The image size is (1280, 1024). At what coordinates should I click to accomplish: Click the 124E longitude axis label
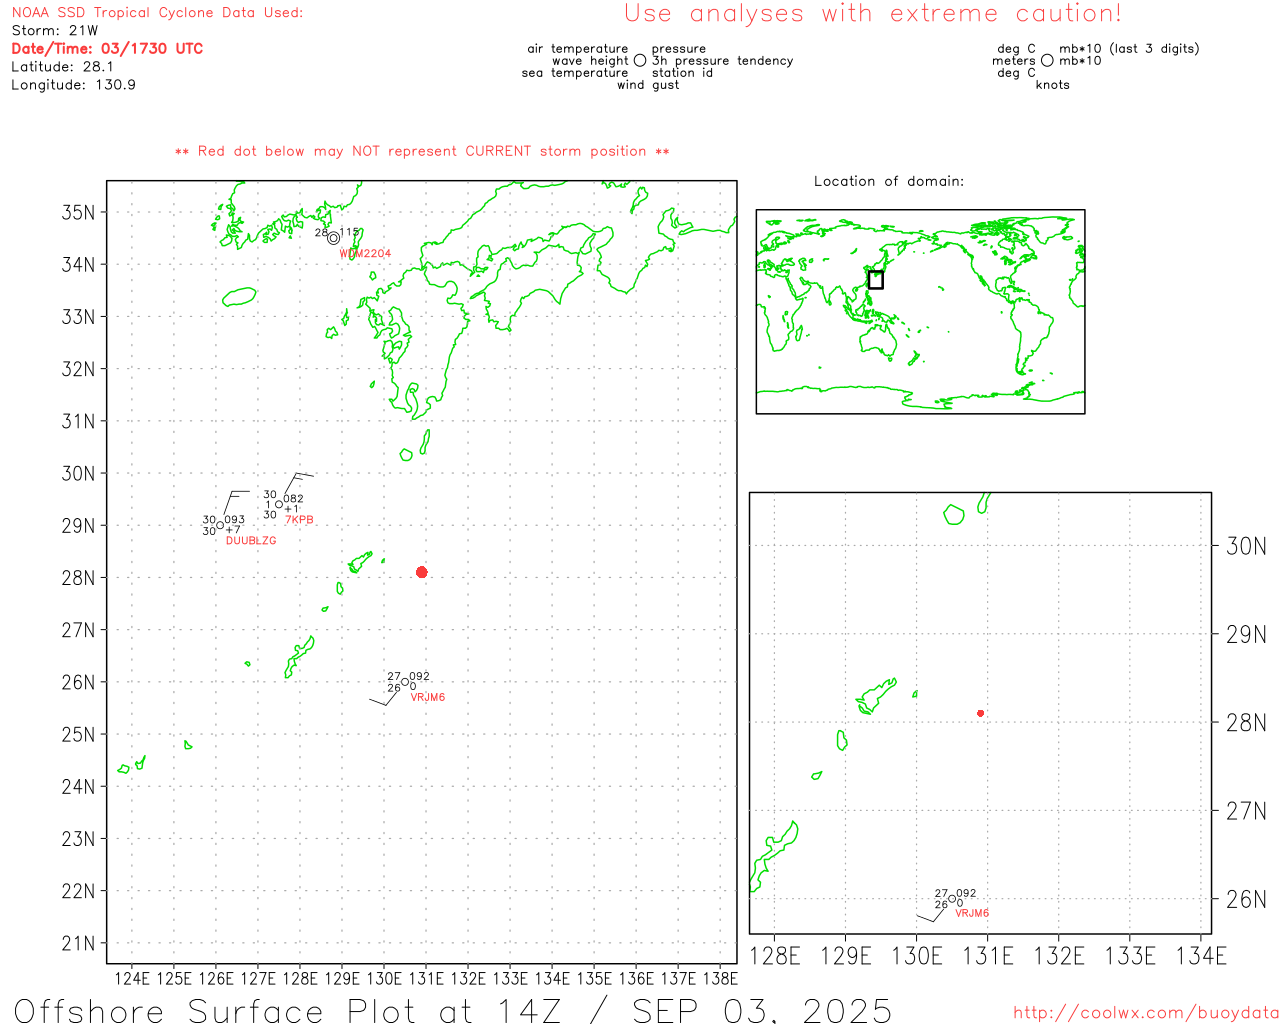click(x=132, y=978)
